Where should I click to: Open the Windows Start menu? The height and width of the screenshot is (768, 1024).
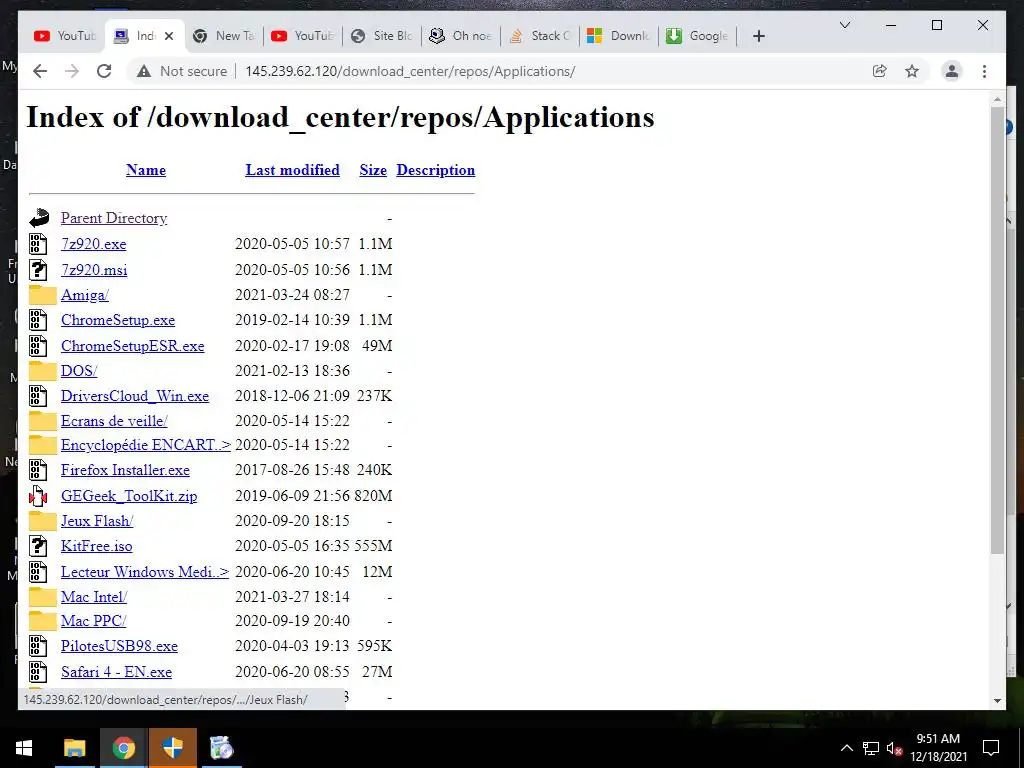[x=24, y=748]
